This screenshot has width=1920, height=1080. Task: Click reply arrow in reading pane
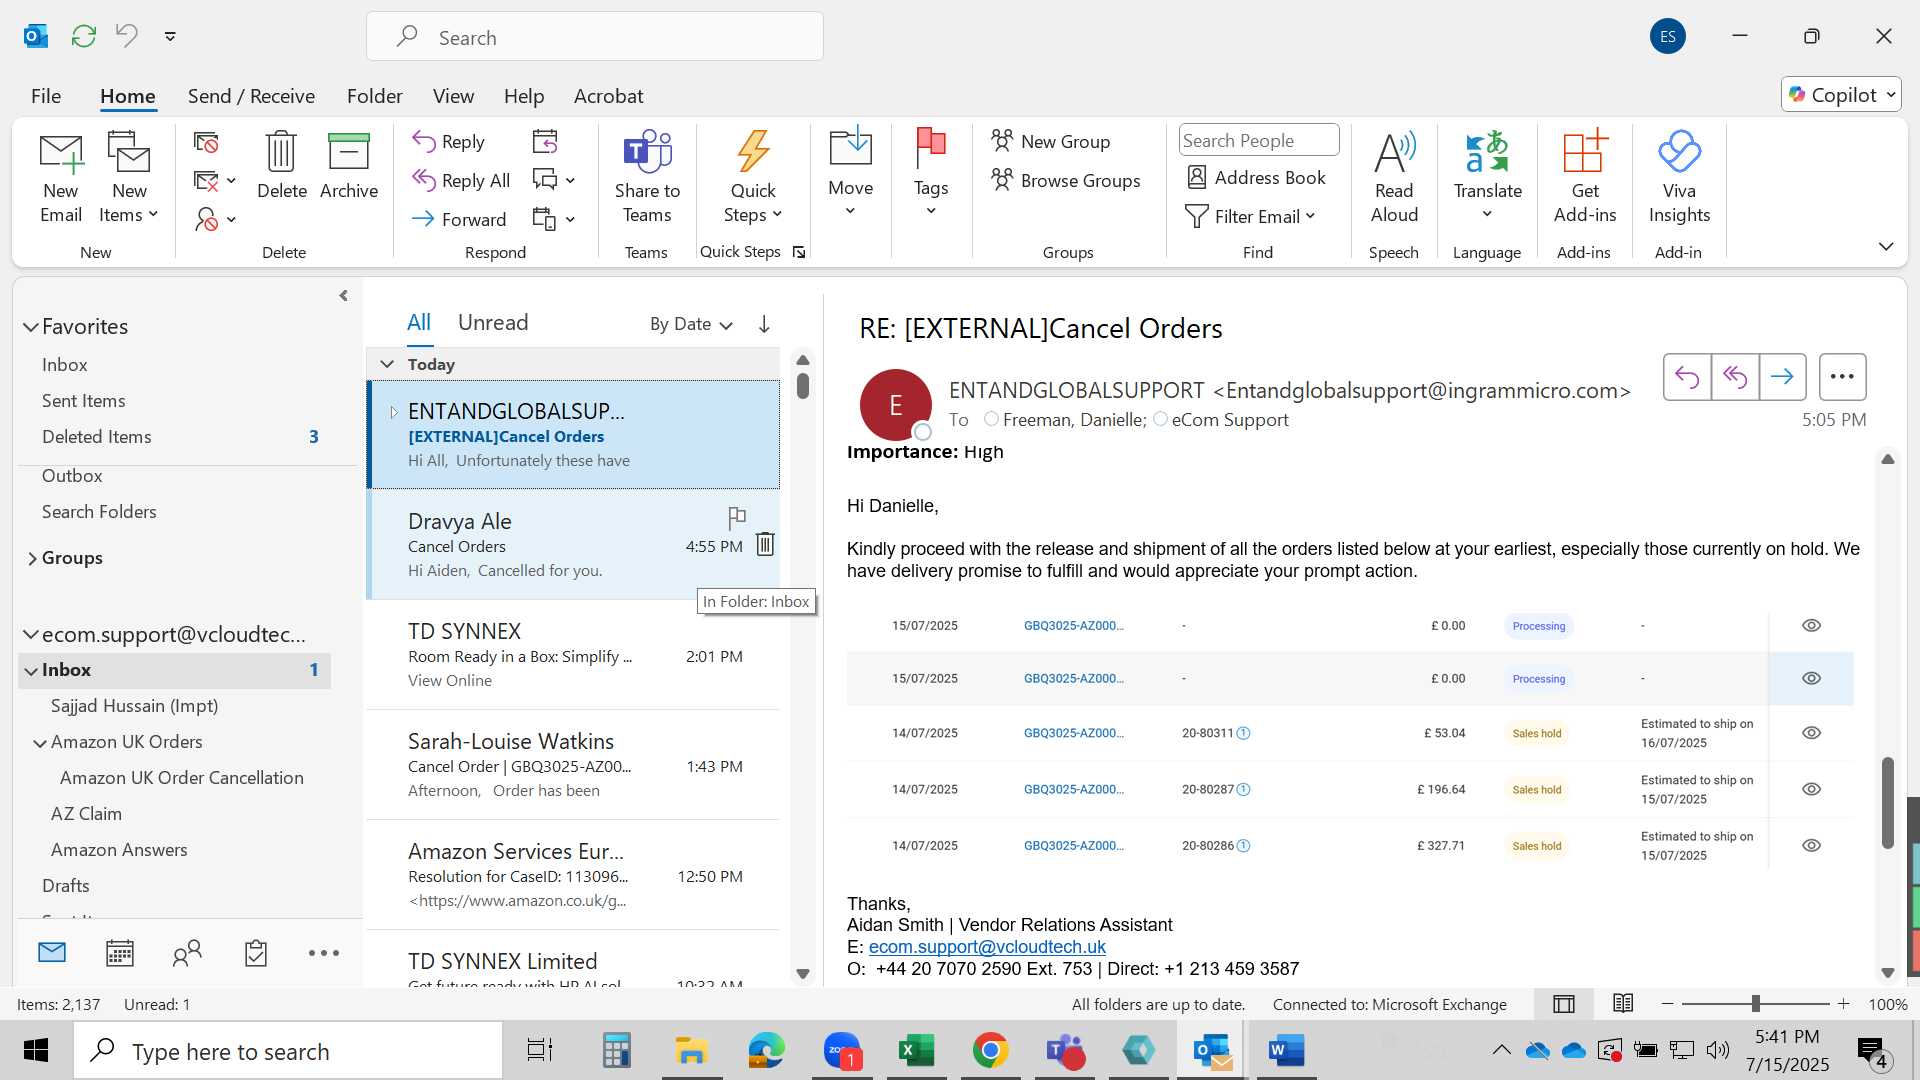pos(1687,377)
